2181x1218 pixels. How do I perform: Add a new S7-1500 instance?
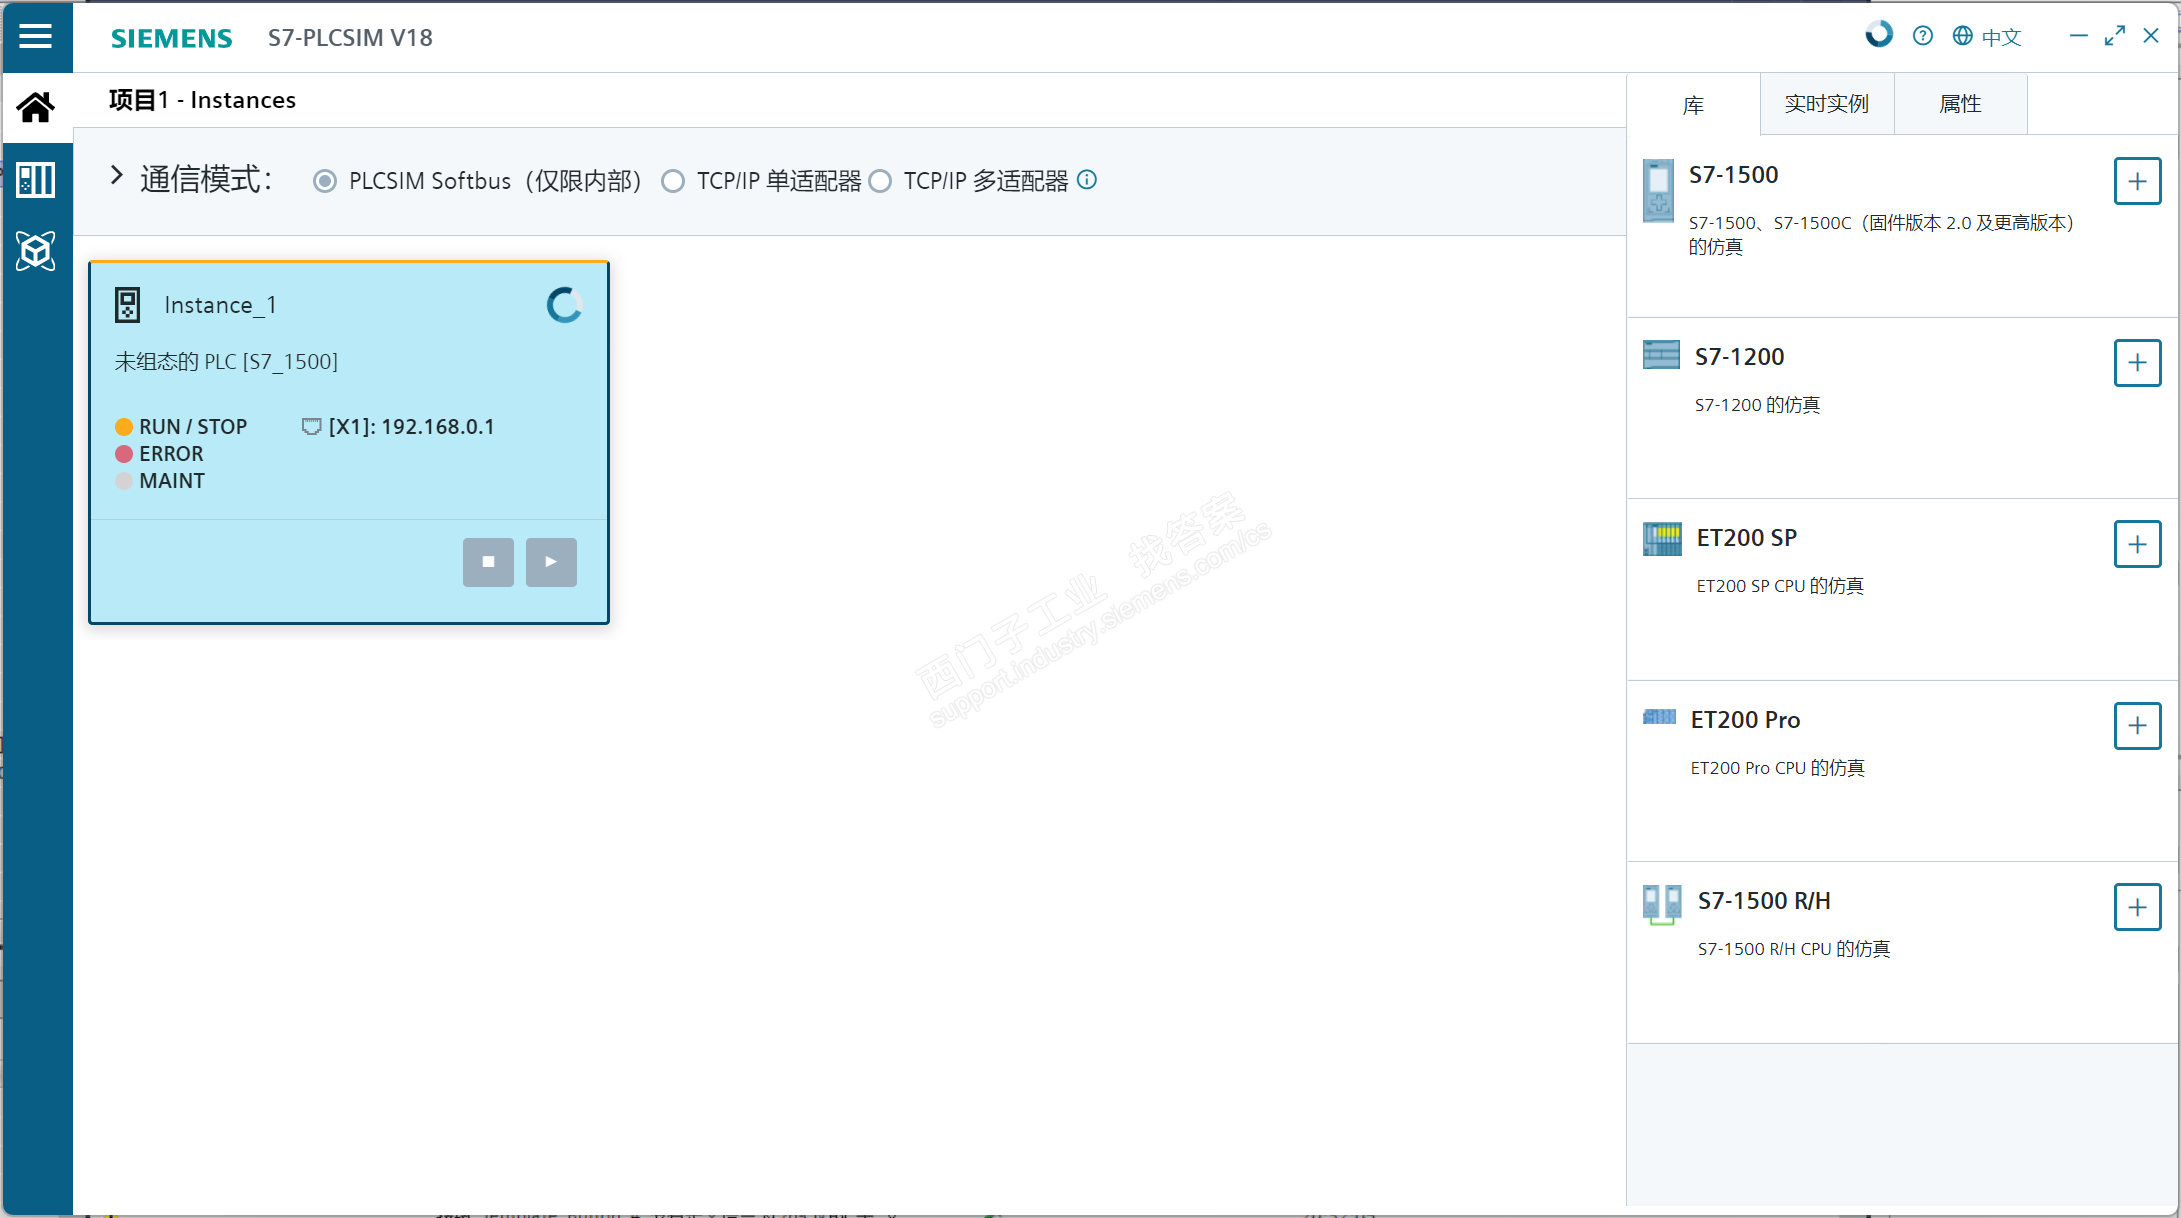(2137, 181)
